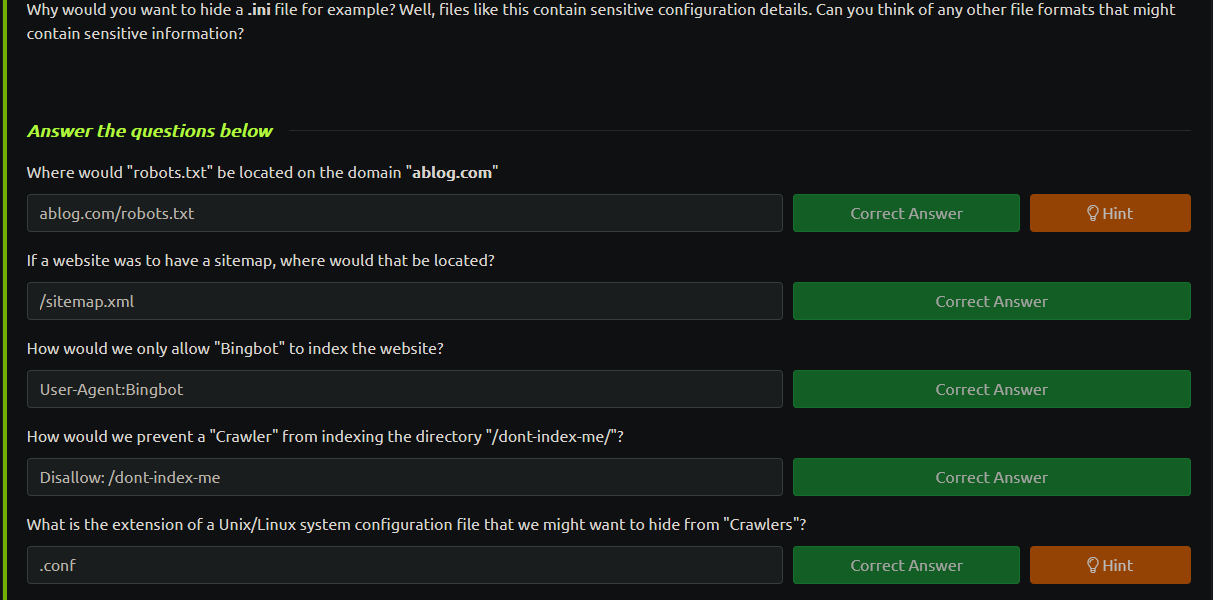Image resolution: width=1213 pixels, height=600 pixels.
Task: Show the Hint for the Unix configuration file question
Action: (x=1110, y=565)
